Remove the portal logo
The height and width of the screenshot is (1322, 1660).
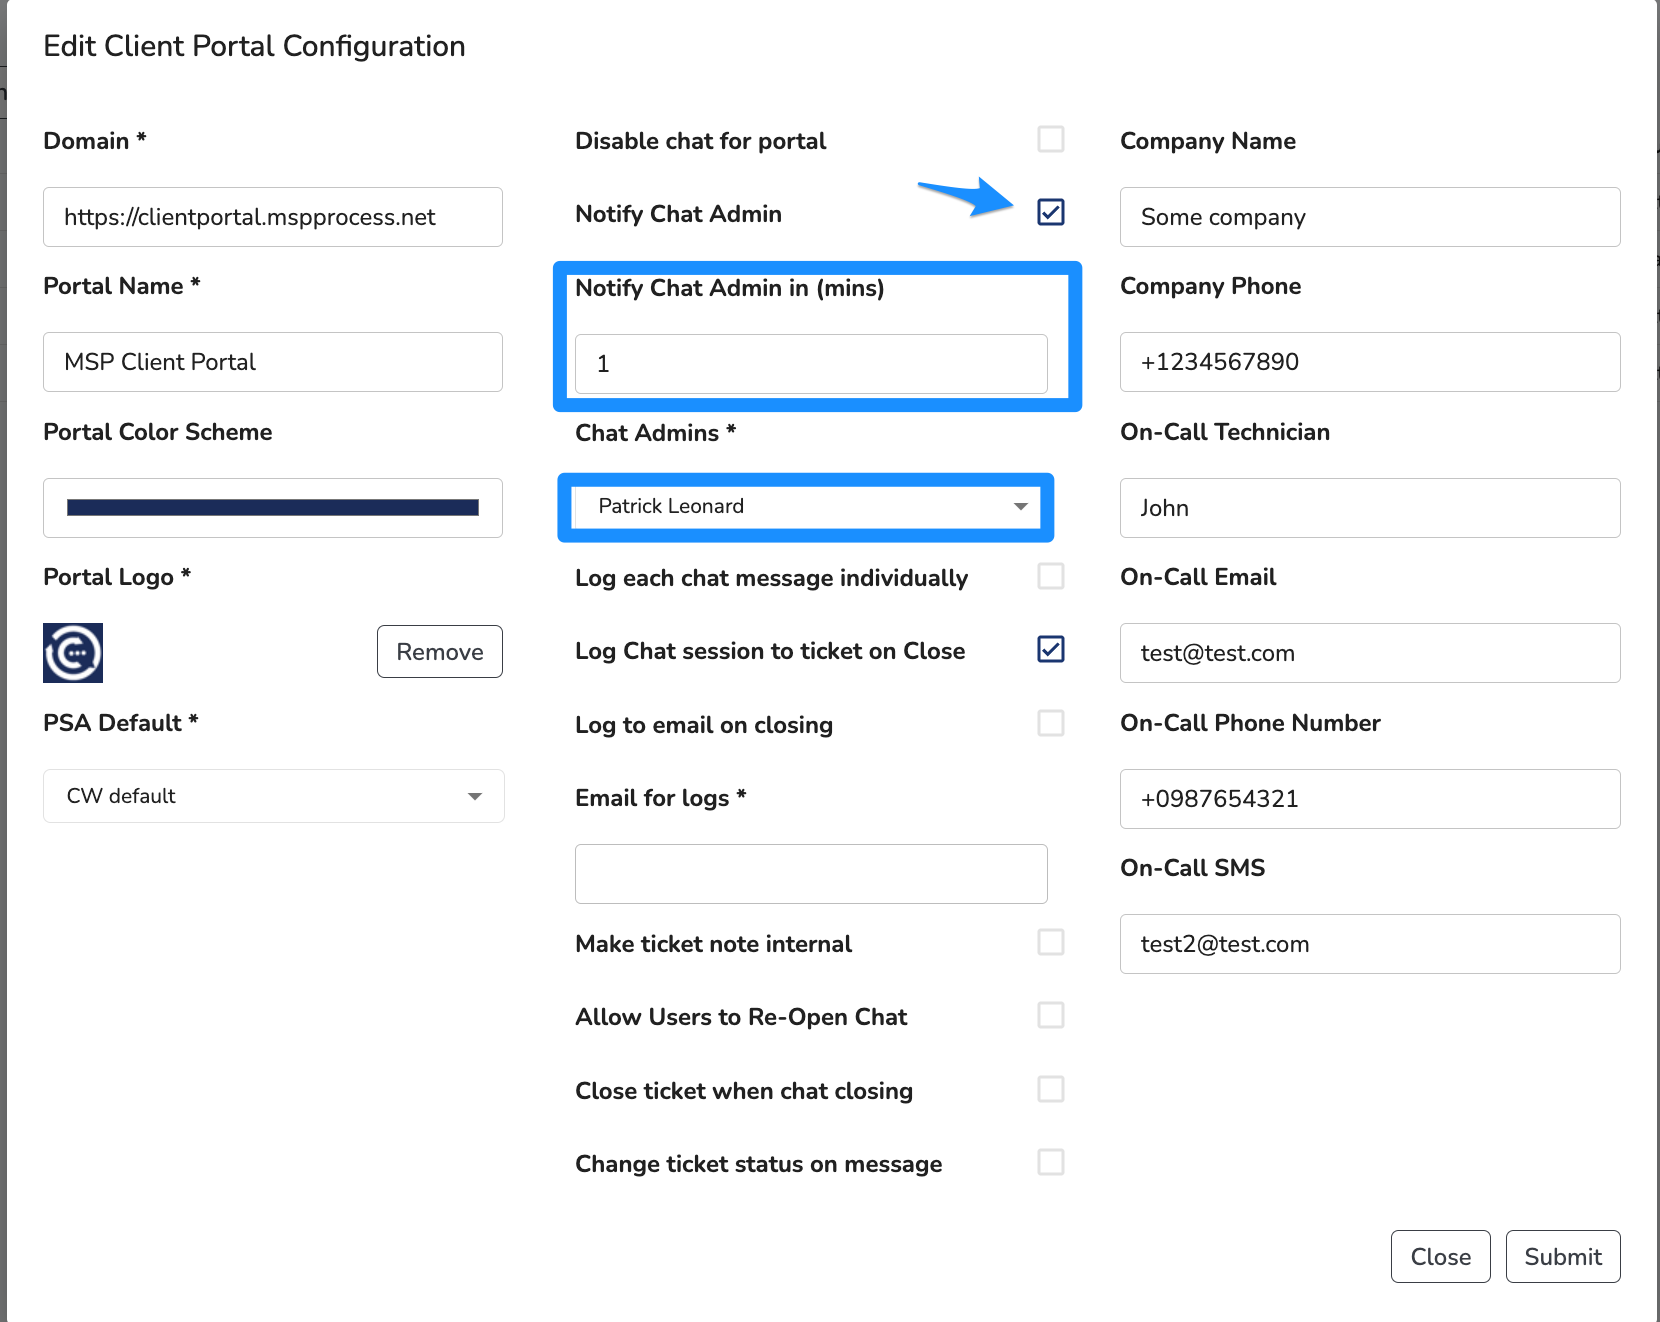[439, 652]
